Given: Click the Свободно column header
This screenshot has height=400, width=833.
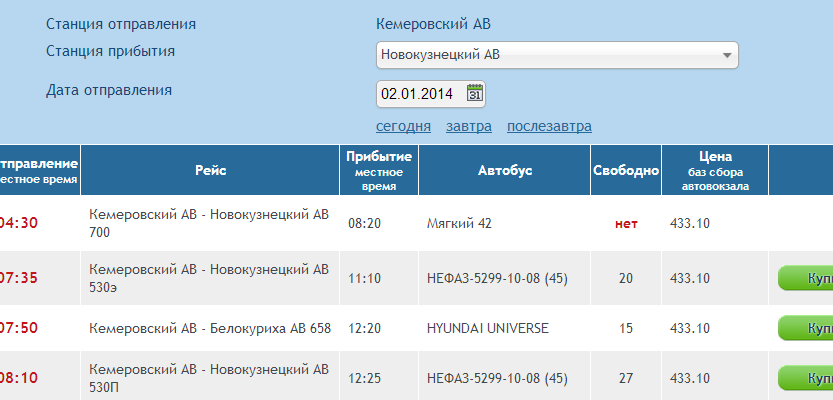Looking at the screenshot, I should tap(626, 171).
